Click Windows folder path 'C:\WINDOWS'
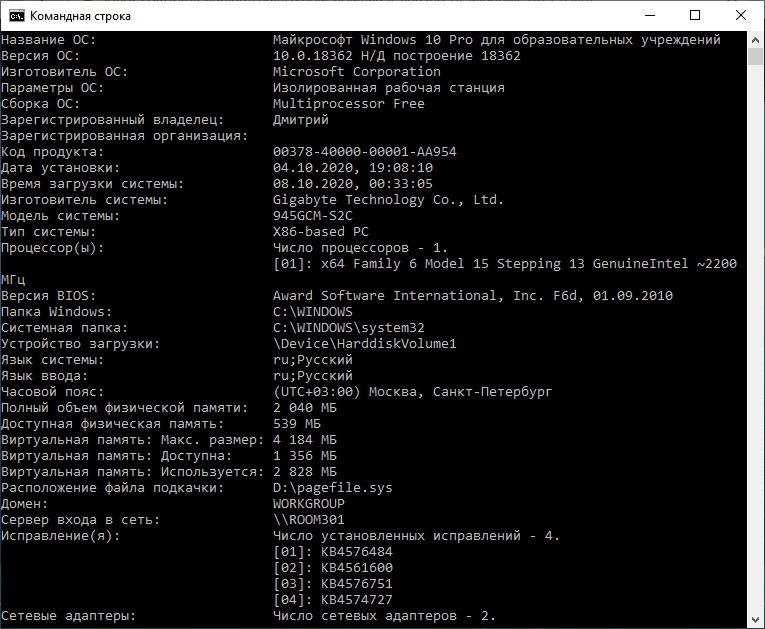 313,312
